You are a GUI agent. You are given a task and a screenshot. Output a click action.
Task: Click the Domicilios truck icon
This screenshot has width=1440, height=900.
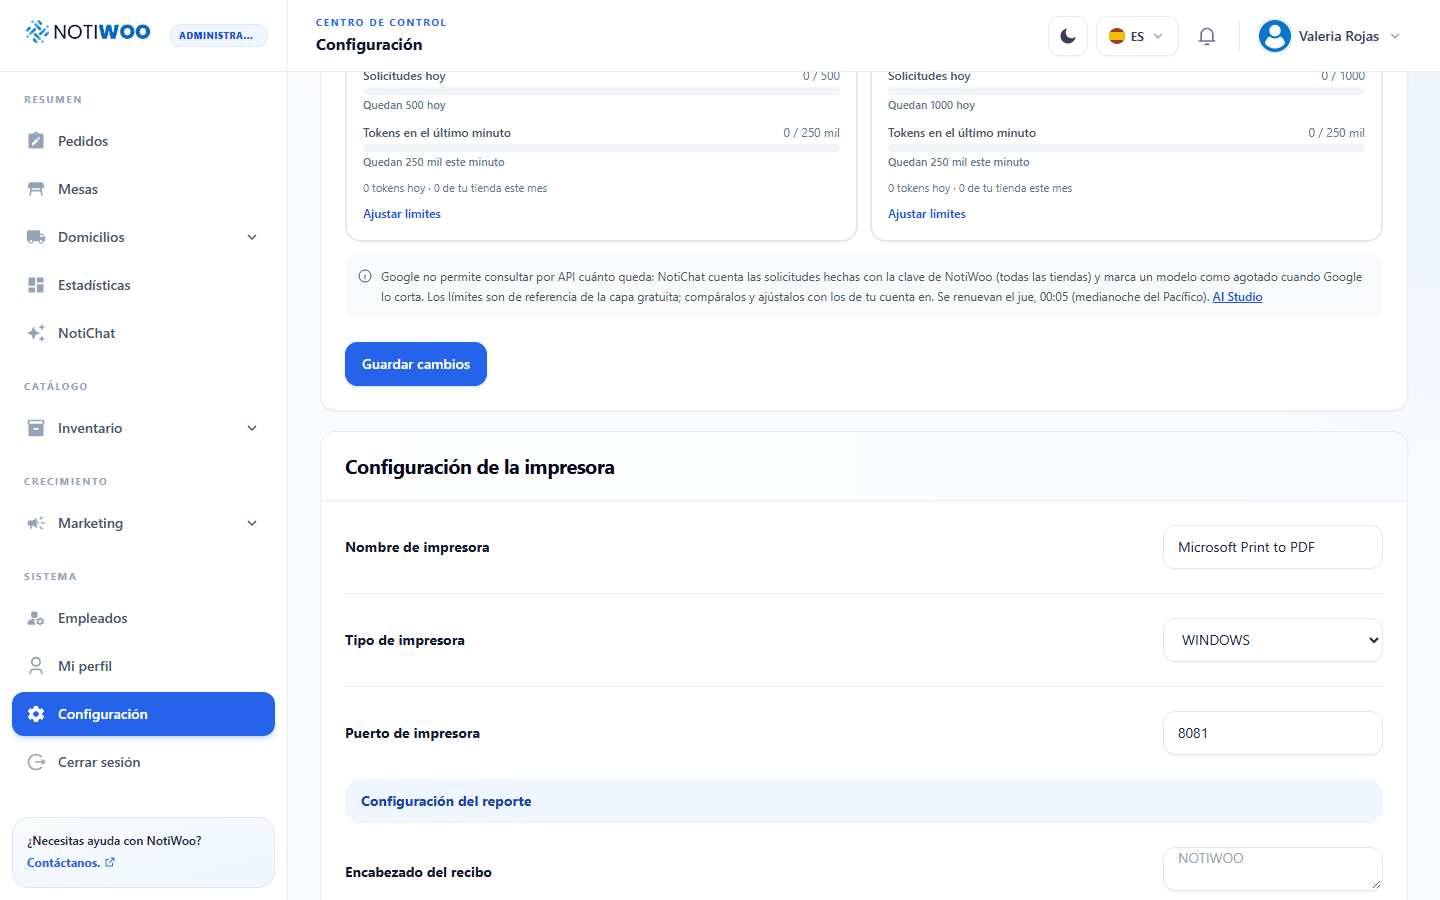(36, 237)
